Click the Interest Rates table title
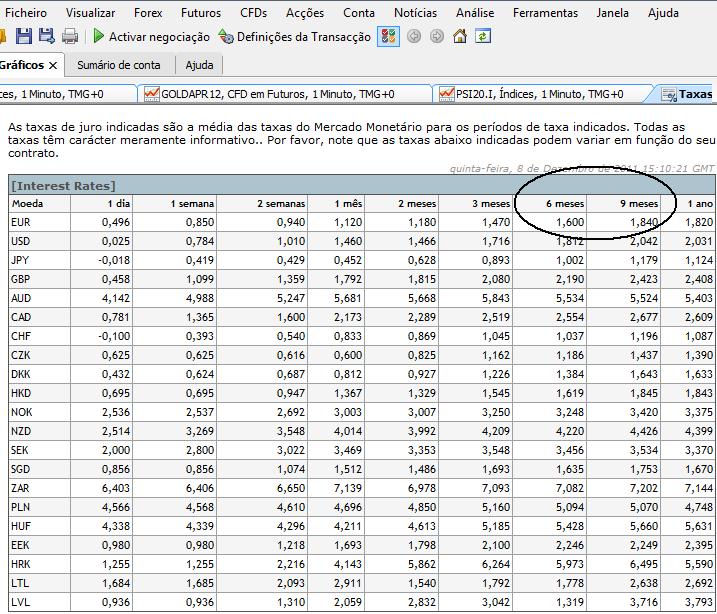 [x=64, y=186]
